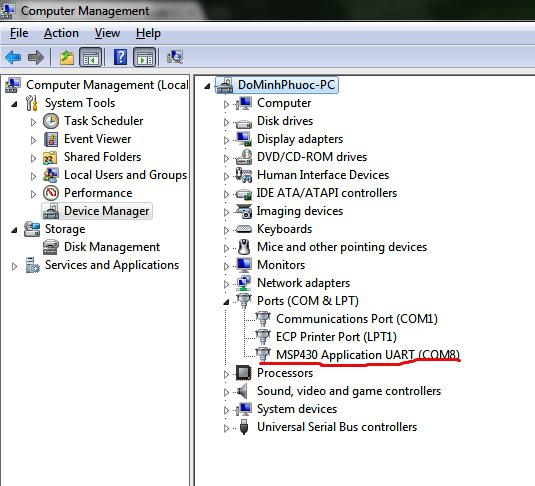This screenshot has height=486, width=535.
Task: Select MSP430 Application UART (COM8) text
Action: click(368, 355)
